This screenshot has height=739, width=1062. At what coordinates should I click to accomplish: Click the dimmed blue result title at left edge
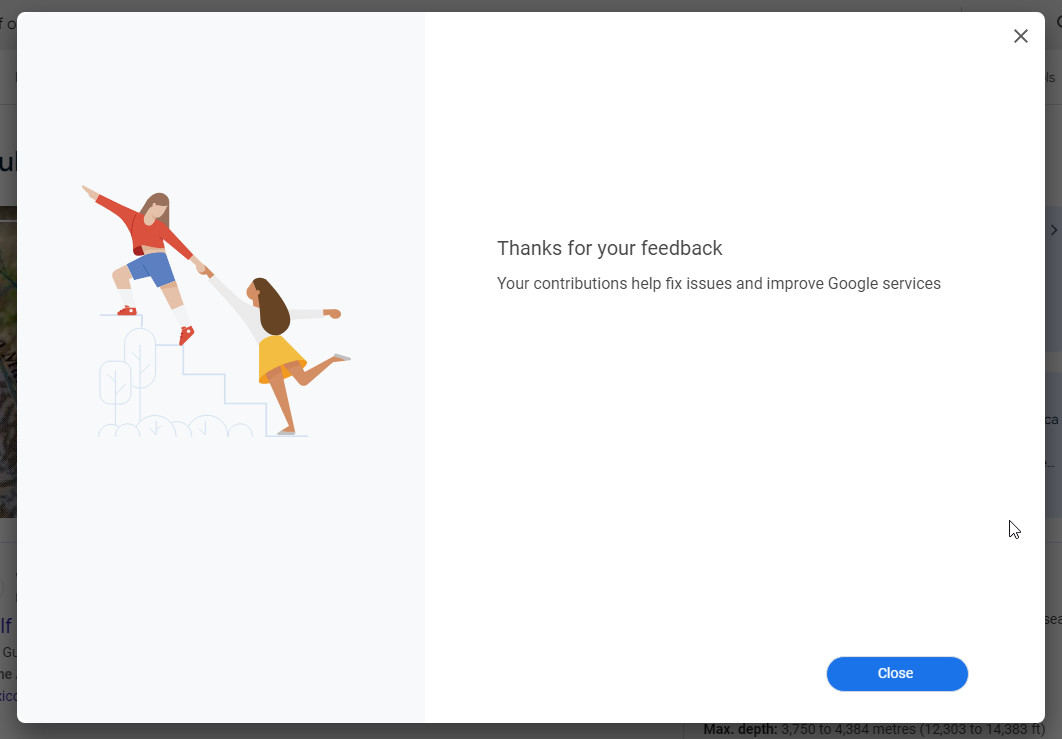7,626
